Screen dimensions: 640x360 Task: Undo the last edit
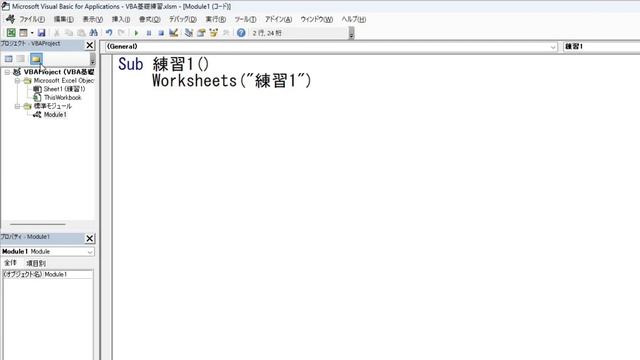[109, 33]
